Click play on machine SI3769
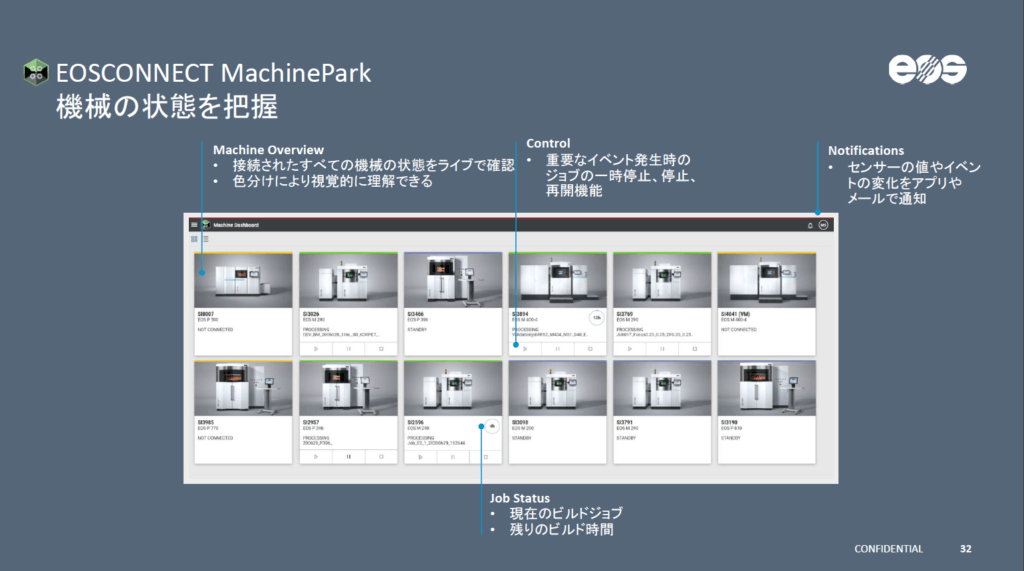 630,349
